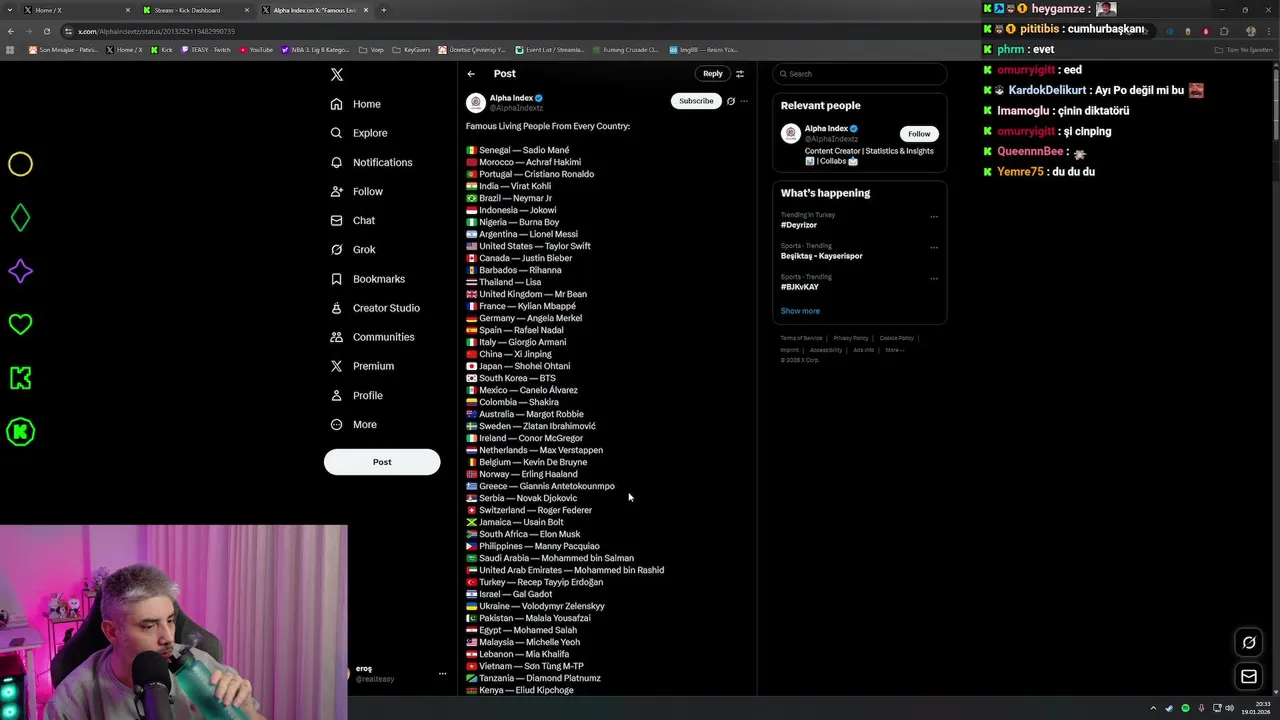Click the Communities people icon
Image resolution: width=1280 pixels, height=720 pixels.
[x=336, y=337]
